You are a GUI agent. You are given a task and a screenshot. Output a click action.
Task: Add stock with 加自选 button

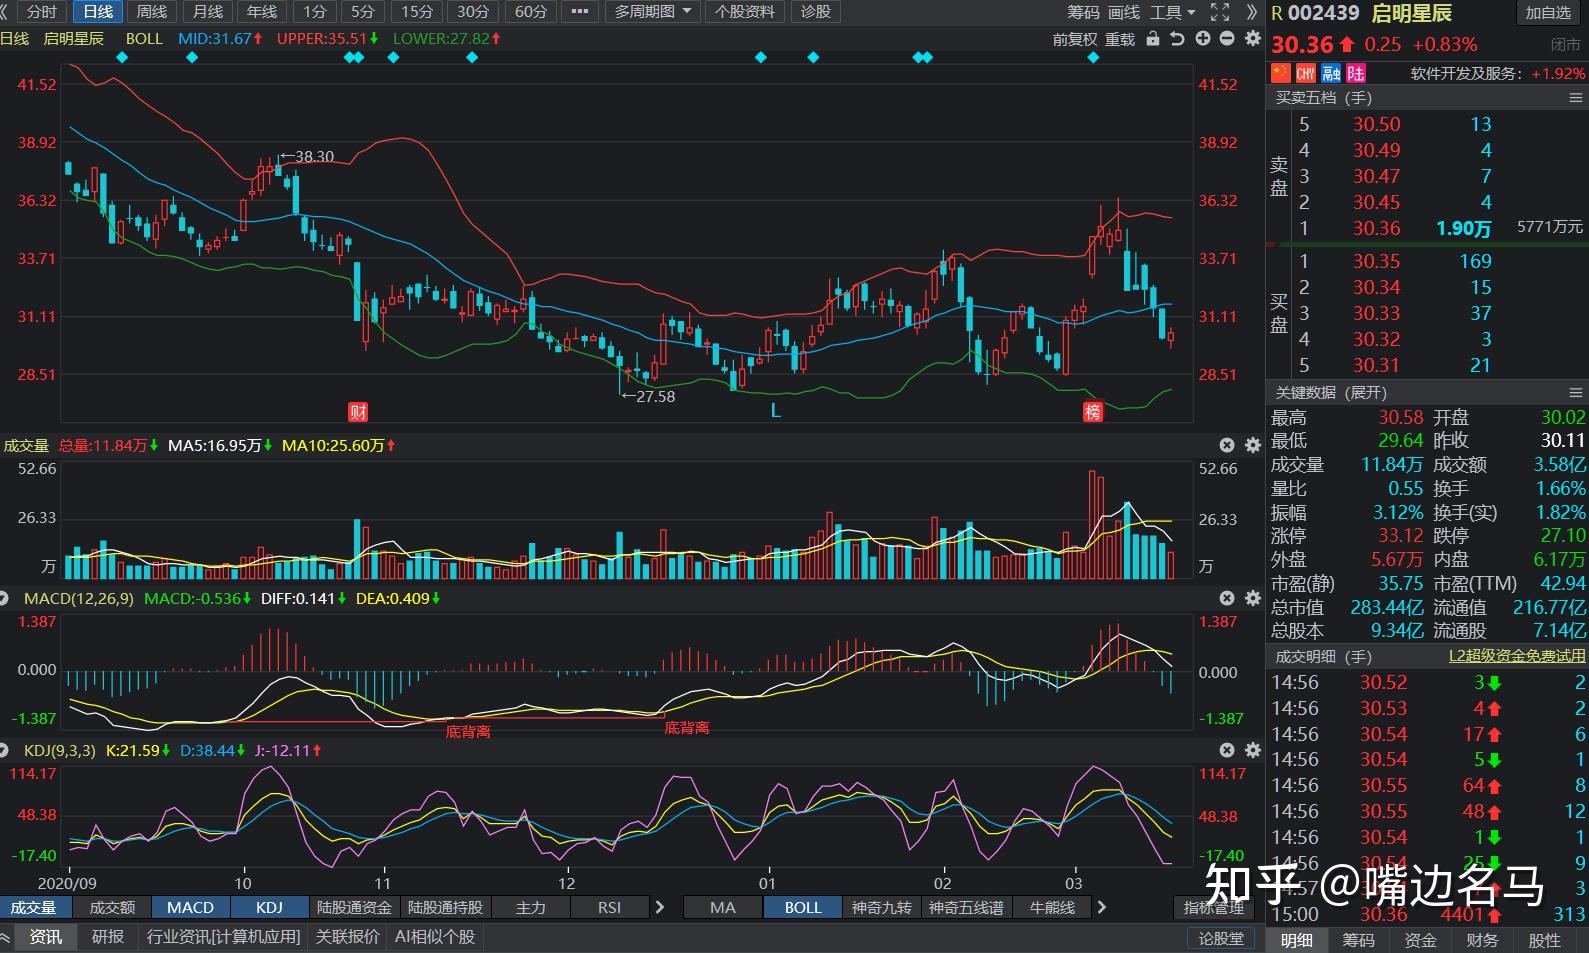1548,12
